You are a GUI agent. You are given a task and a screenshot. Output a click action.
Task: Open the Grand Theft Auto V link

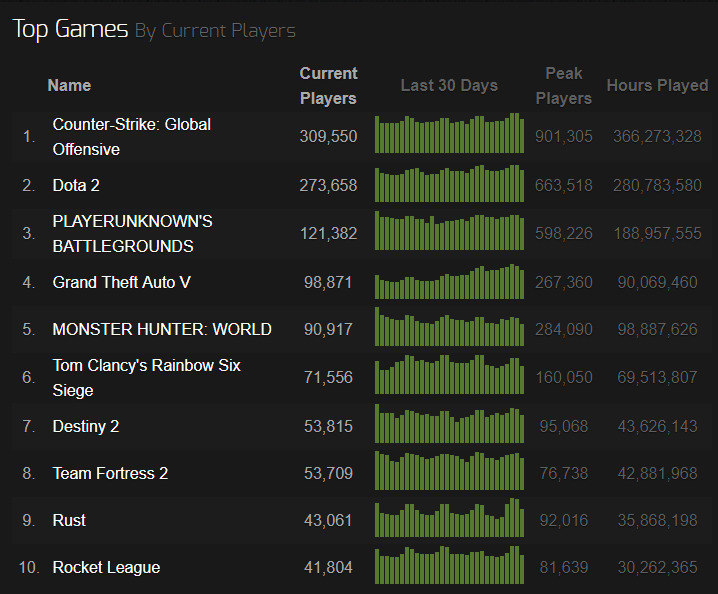pyautogui.click(x=121, y=283)
